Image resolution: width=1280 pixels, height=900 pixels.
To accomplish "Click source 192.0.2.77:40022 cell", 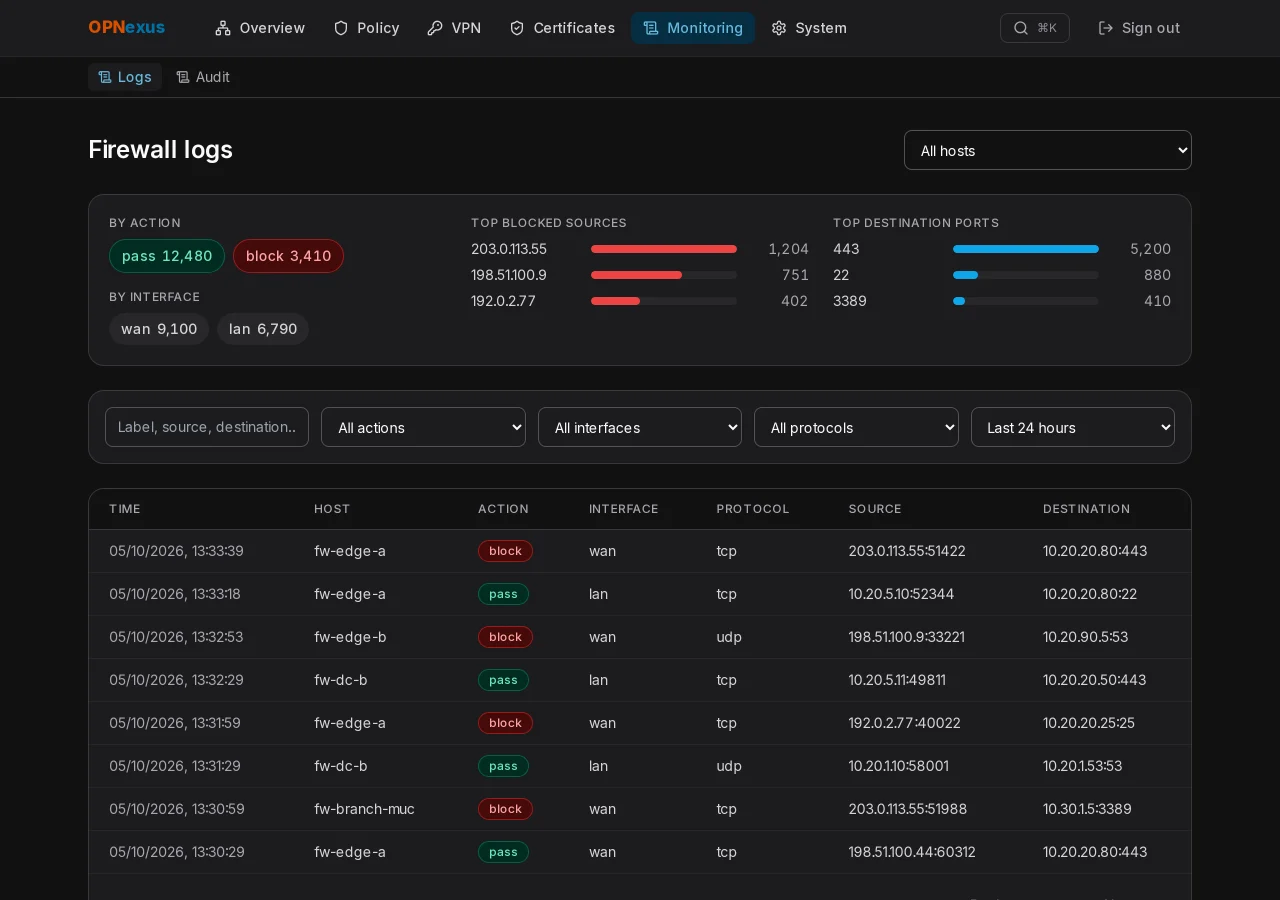I will point(904,723).
